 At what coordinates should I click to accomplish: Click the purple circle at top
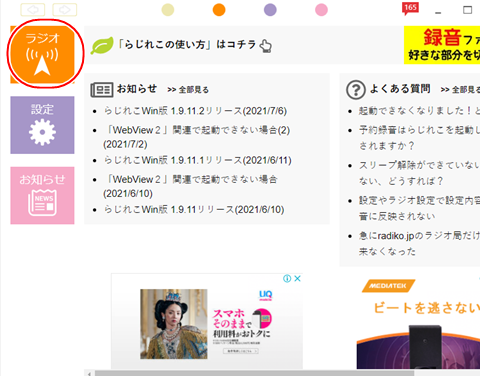coord(270,10)
